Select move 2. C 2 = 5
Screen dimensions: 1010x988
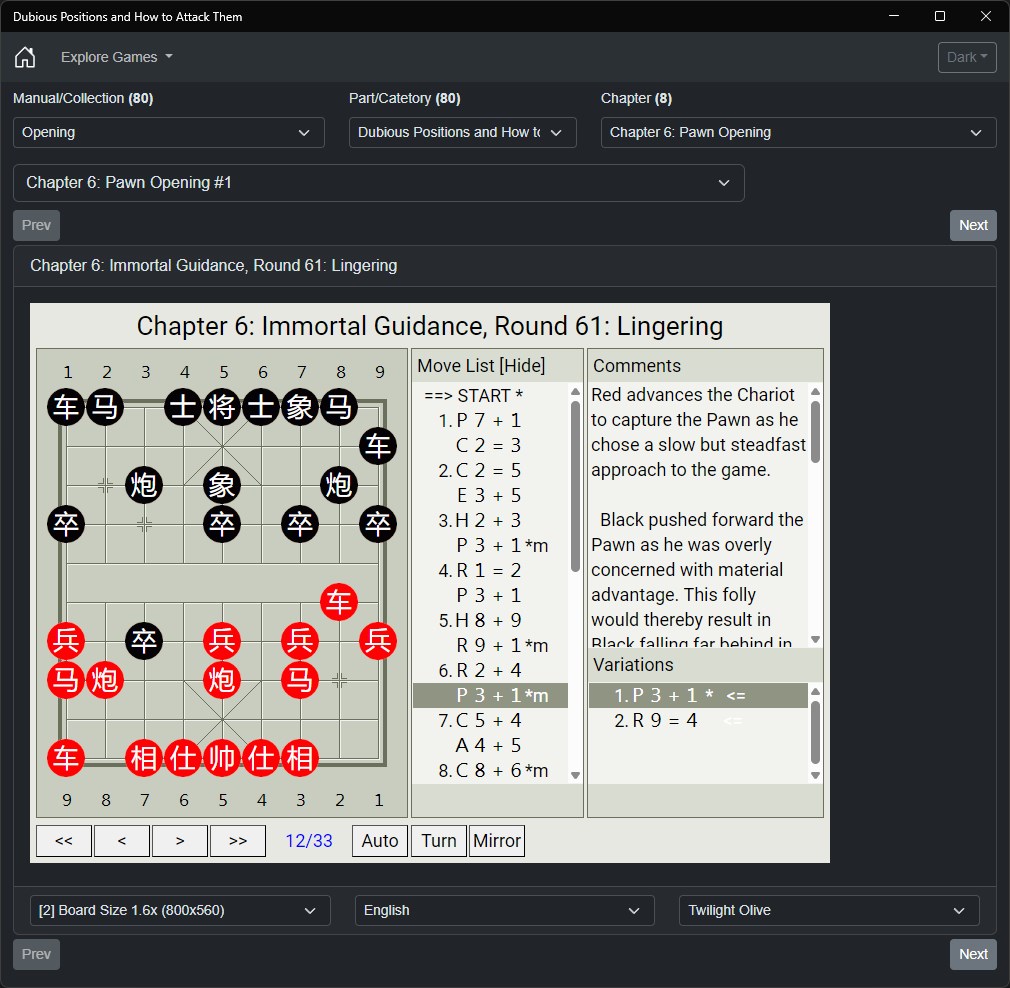490,471
